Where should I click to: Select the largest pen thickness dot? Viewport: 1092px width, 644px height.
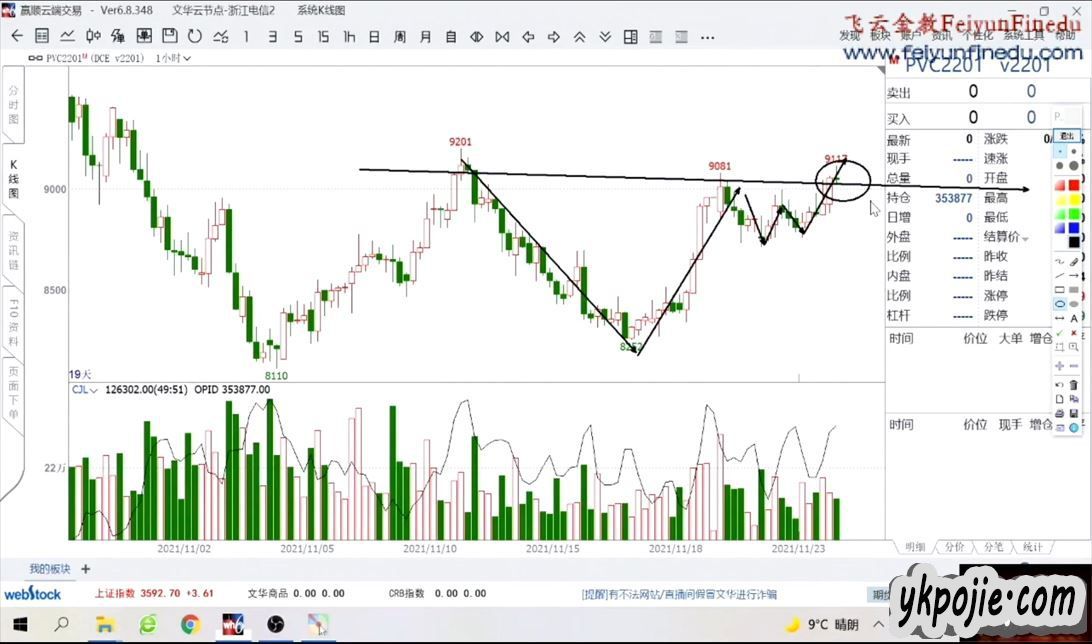pos(1074,165)
